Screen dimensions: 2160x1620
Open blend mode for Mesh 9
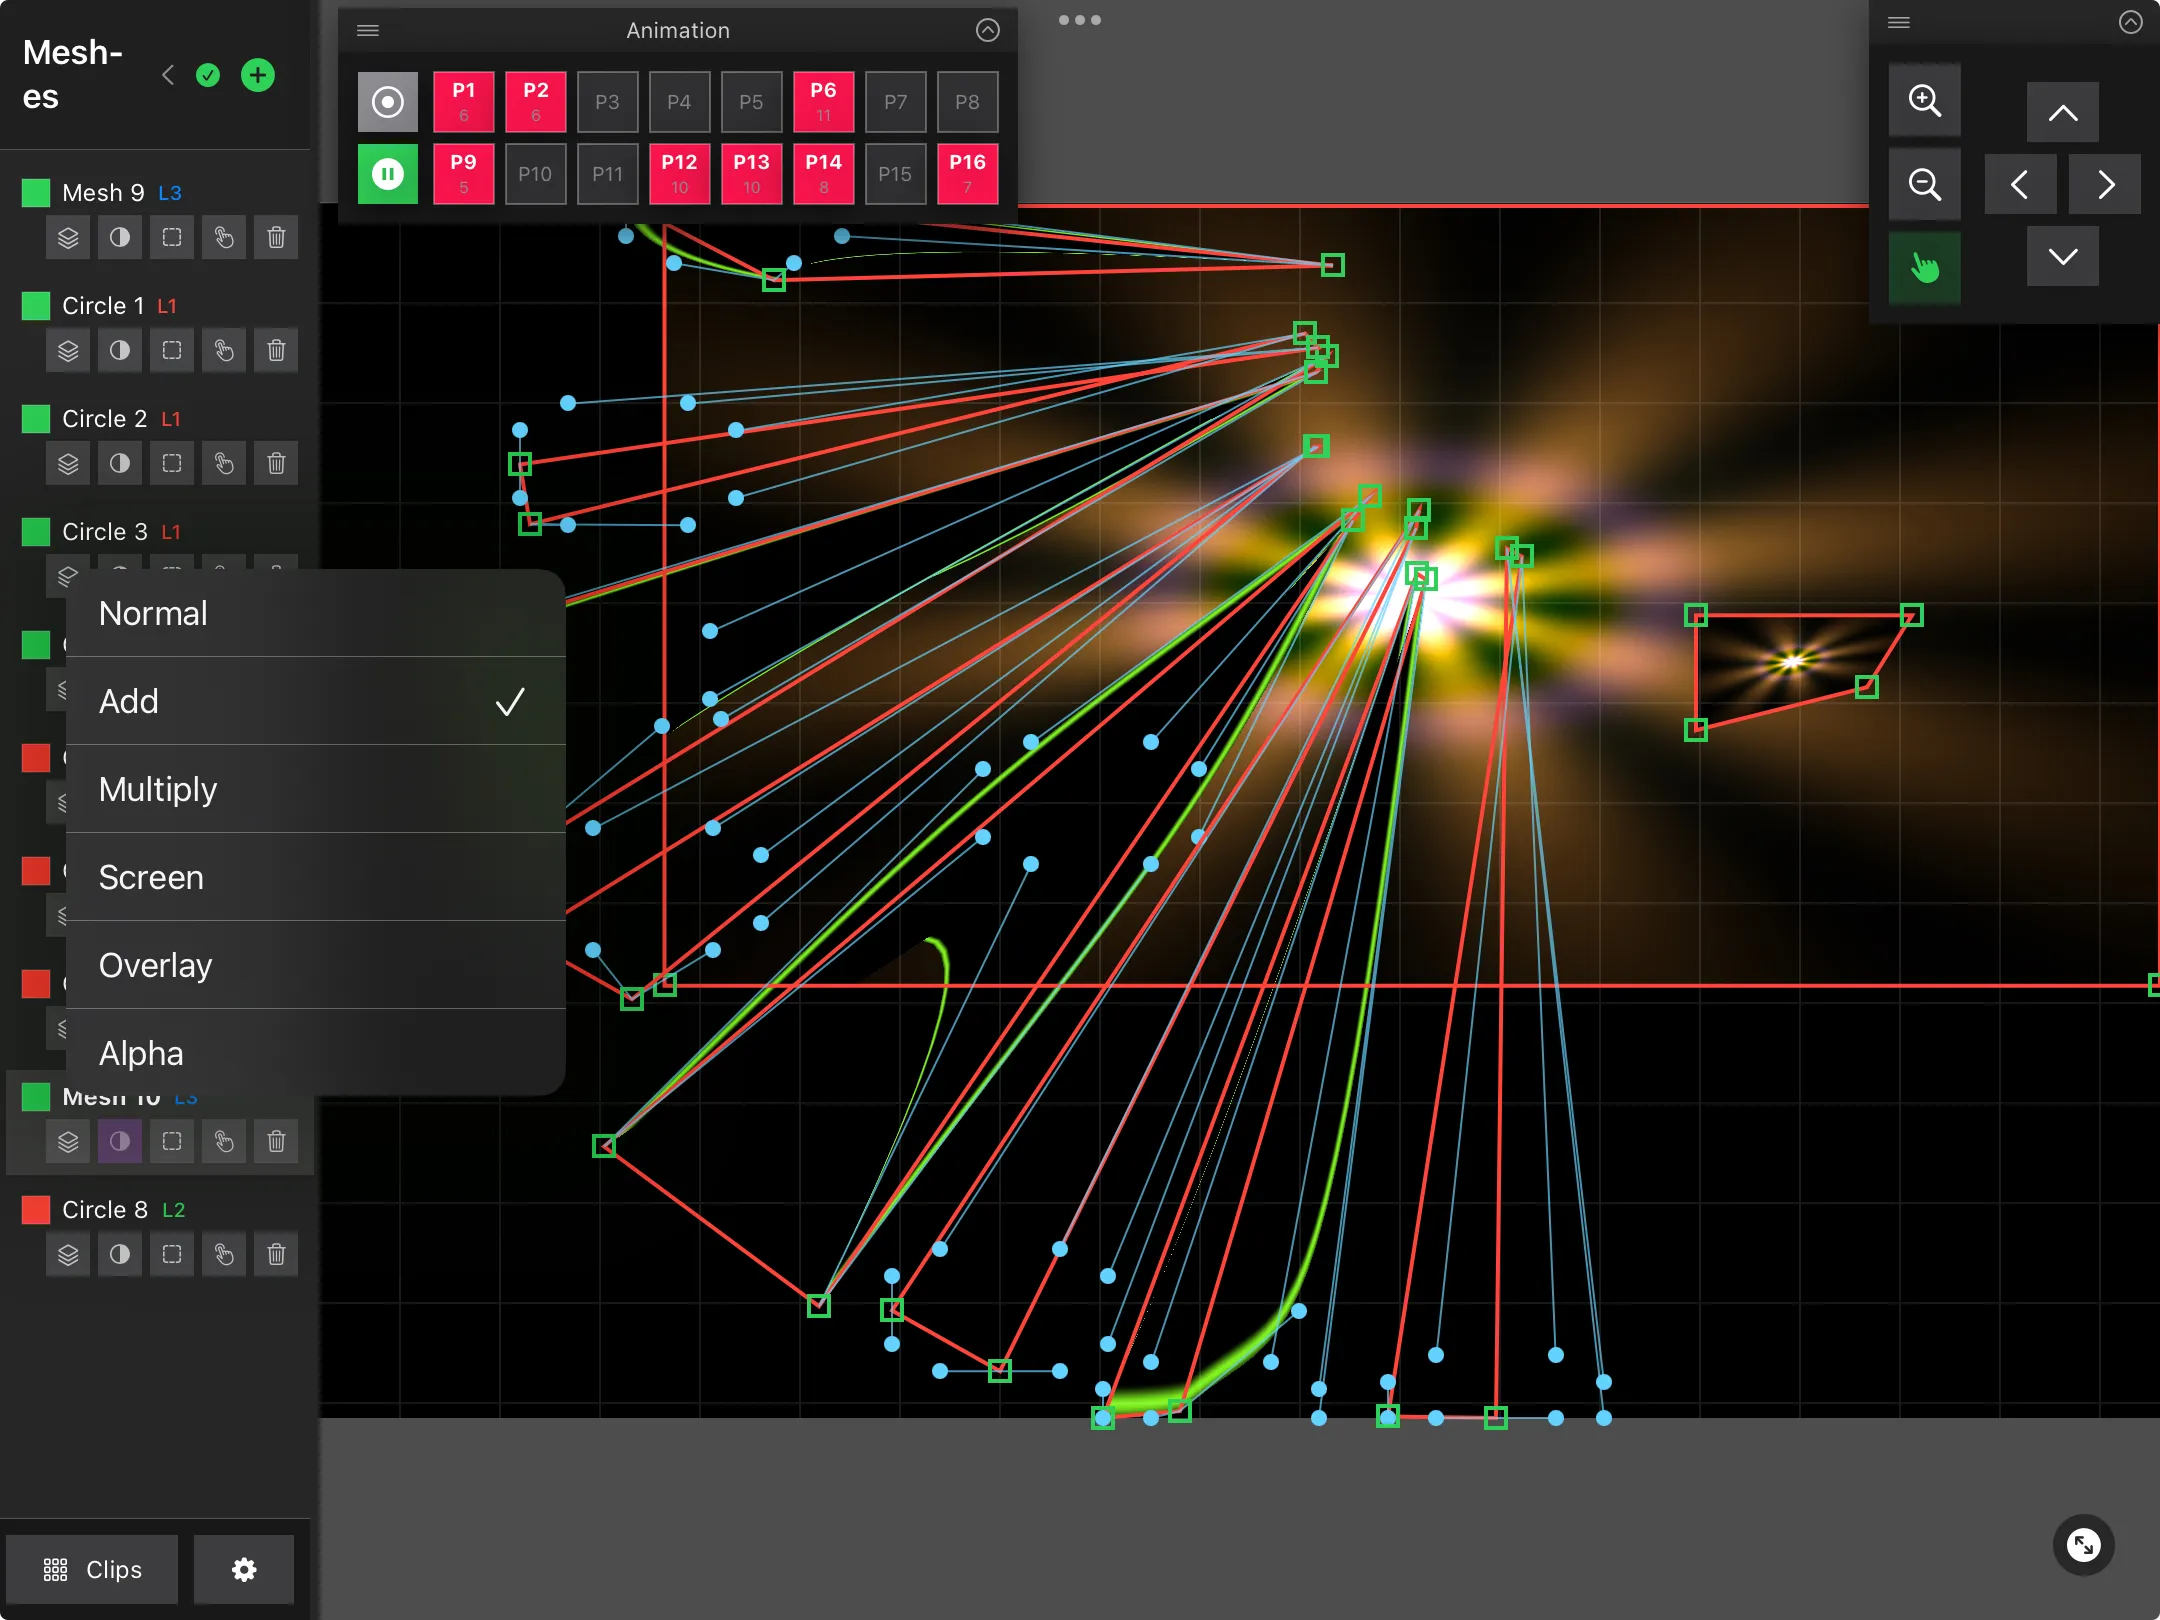(120, 238)
